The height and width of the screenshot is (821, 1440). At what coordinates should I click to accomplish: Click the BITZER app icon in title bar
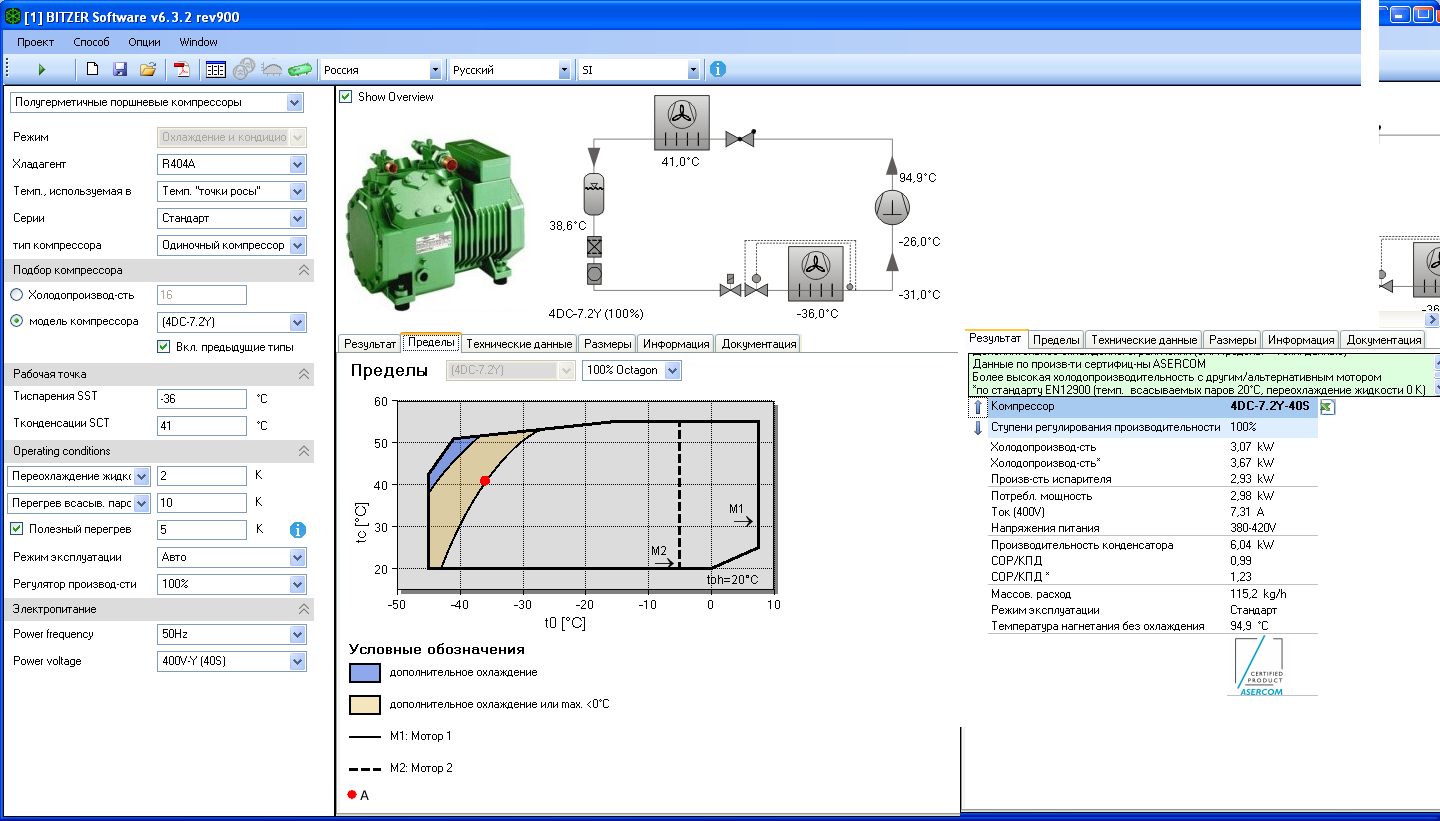click(11, 17)
